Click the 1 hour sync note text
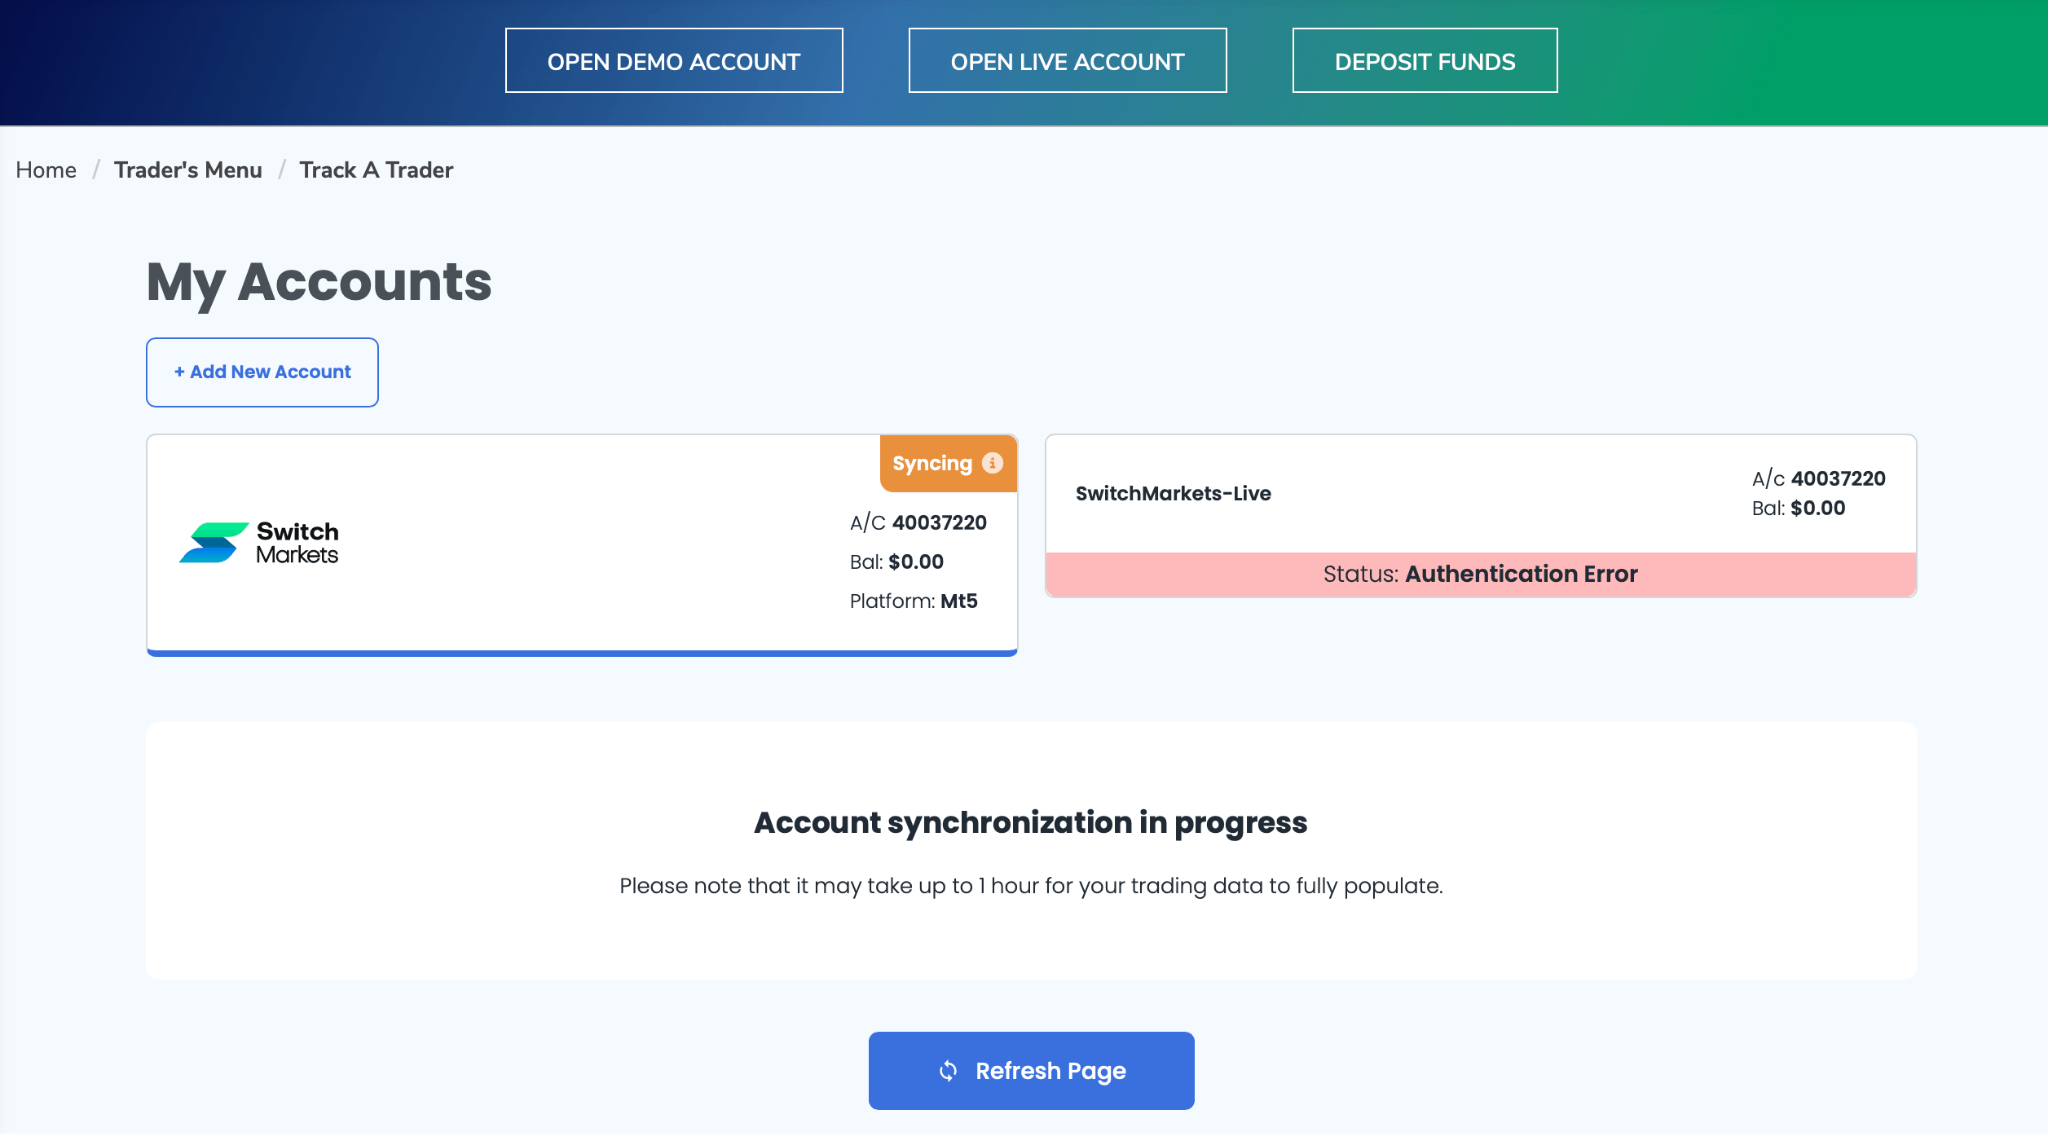This screenshot has height=1134, width=2048. click(x=1031, y=886)
